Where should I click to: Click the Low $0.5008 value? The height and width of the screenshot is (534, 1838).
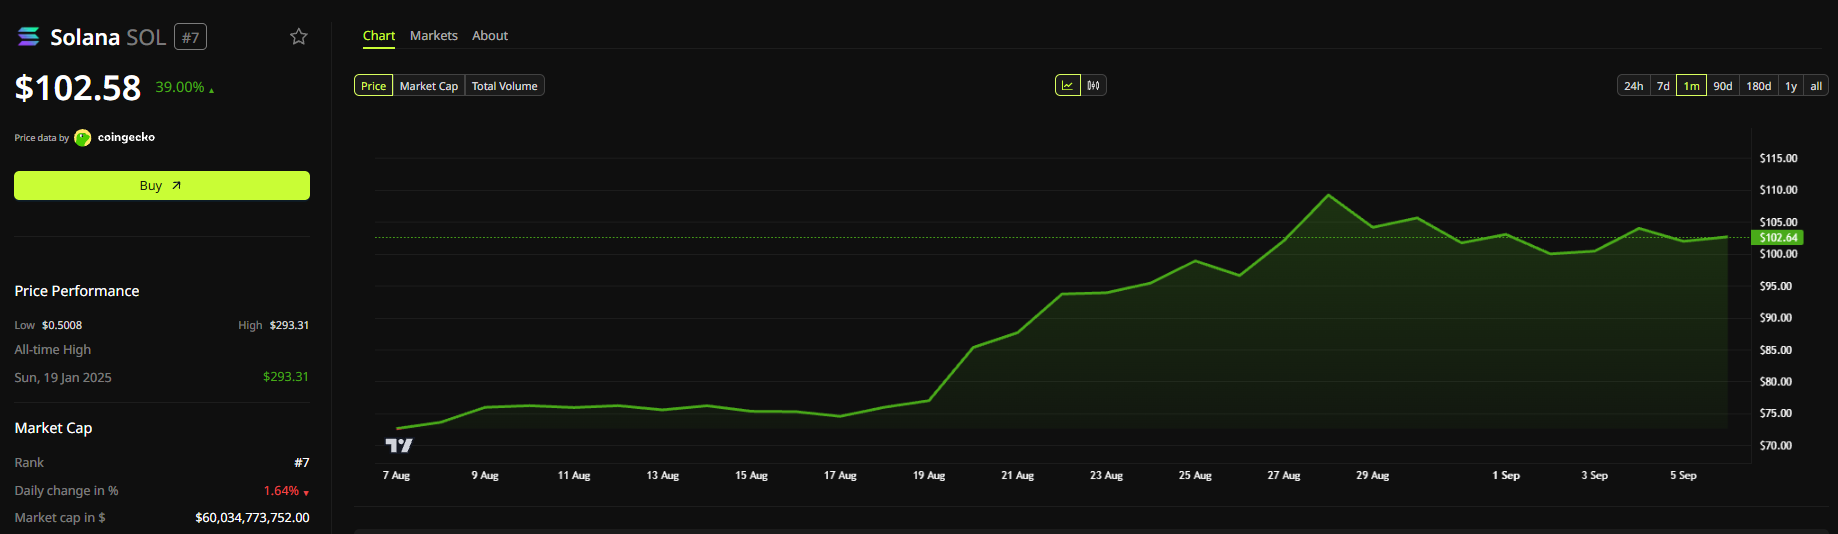[x=62, y=326]
